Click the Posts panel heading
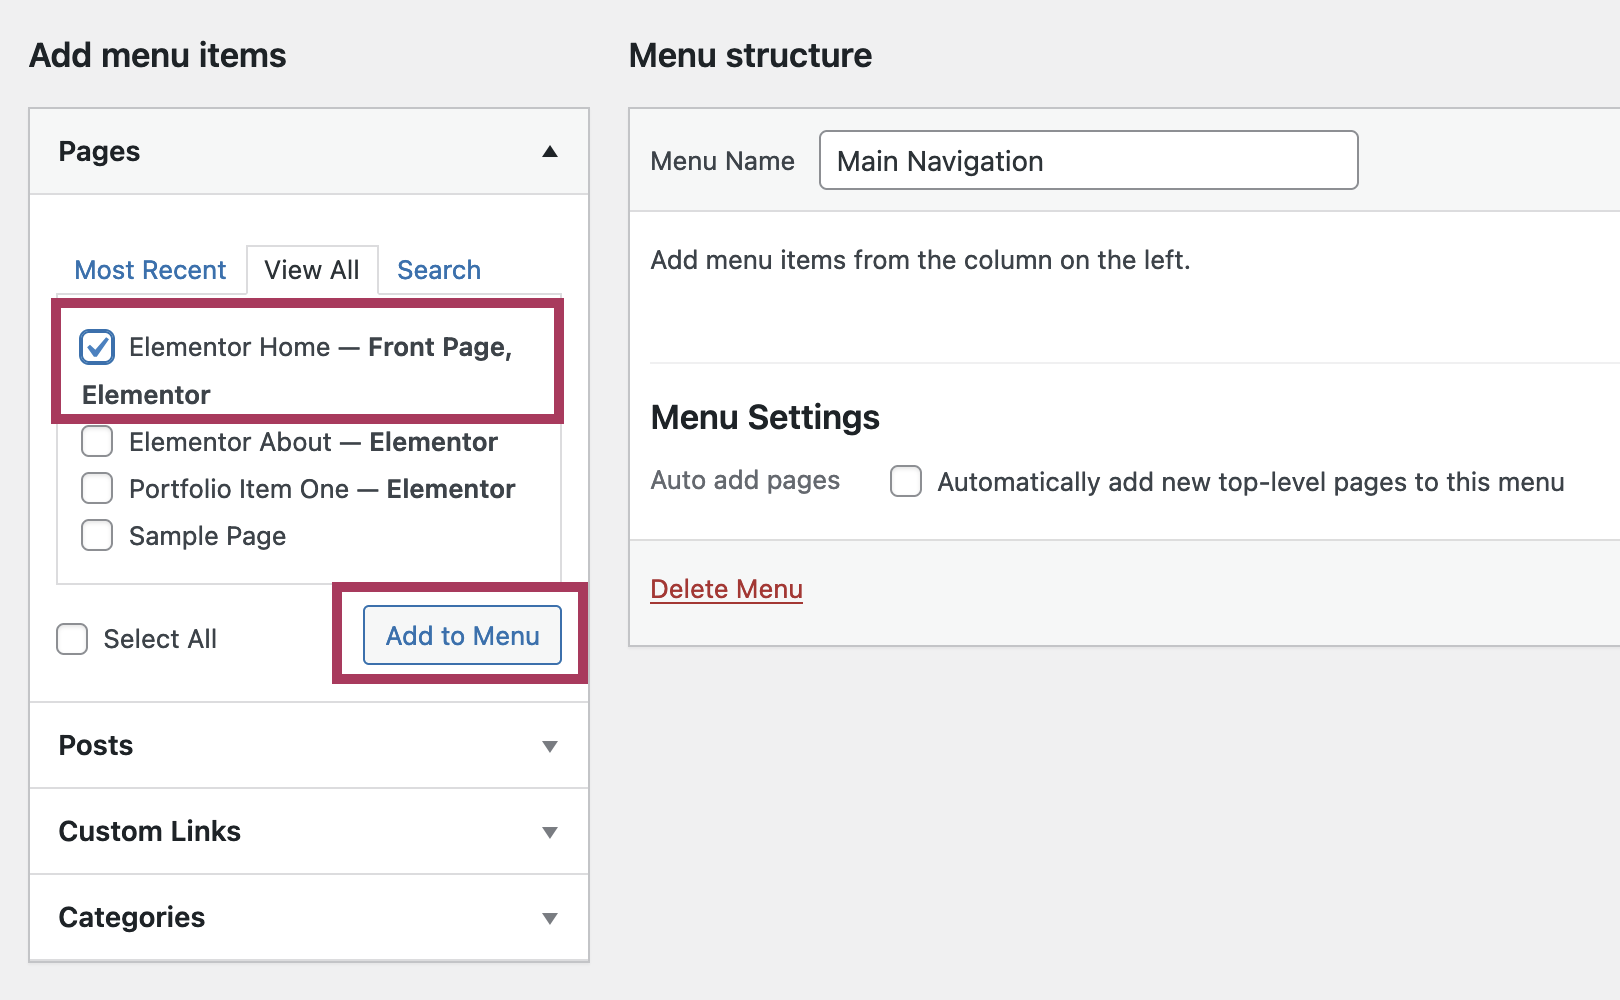The height and width of the screenshot is (1000, 1620). (x=96, y=746)
